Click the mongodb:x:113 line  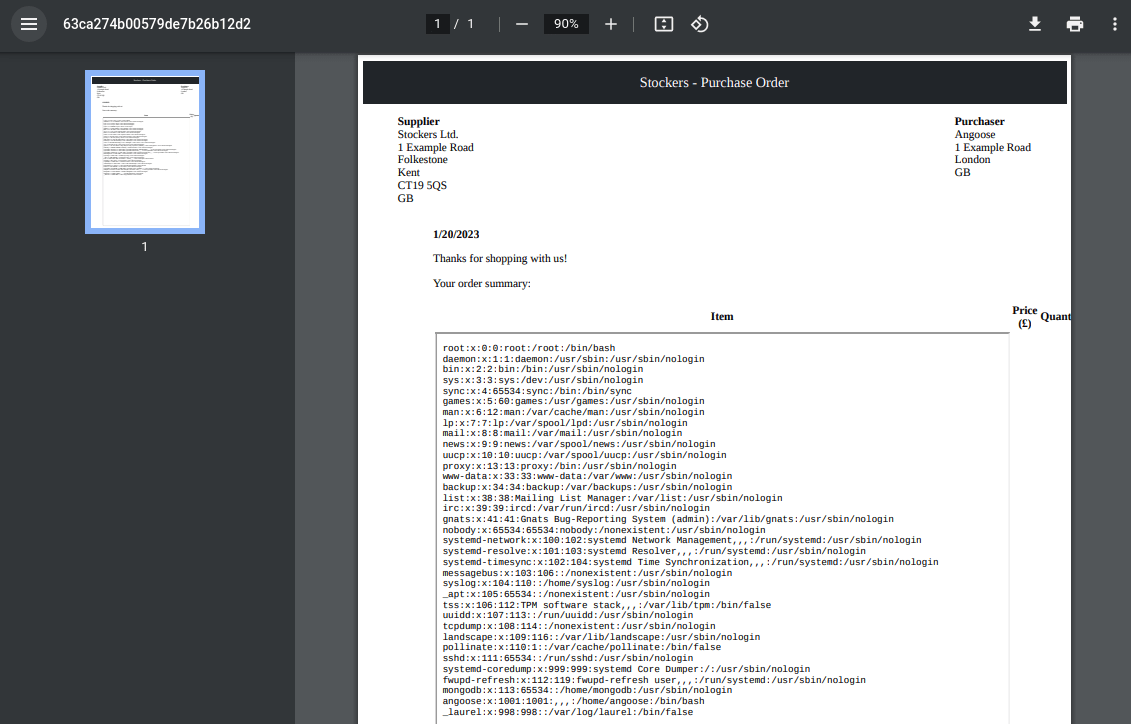click(x=587, y=690)
